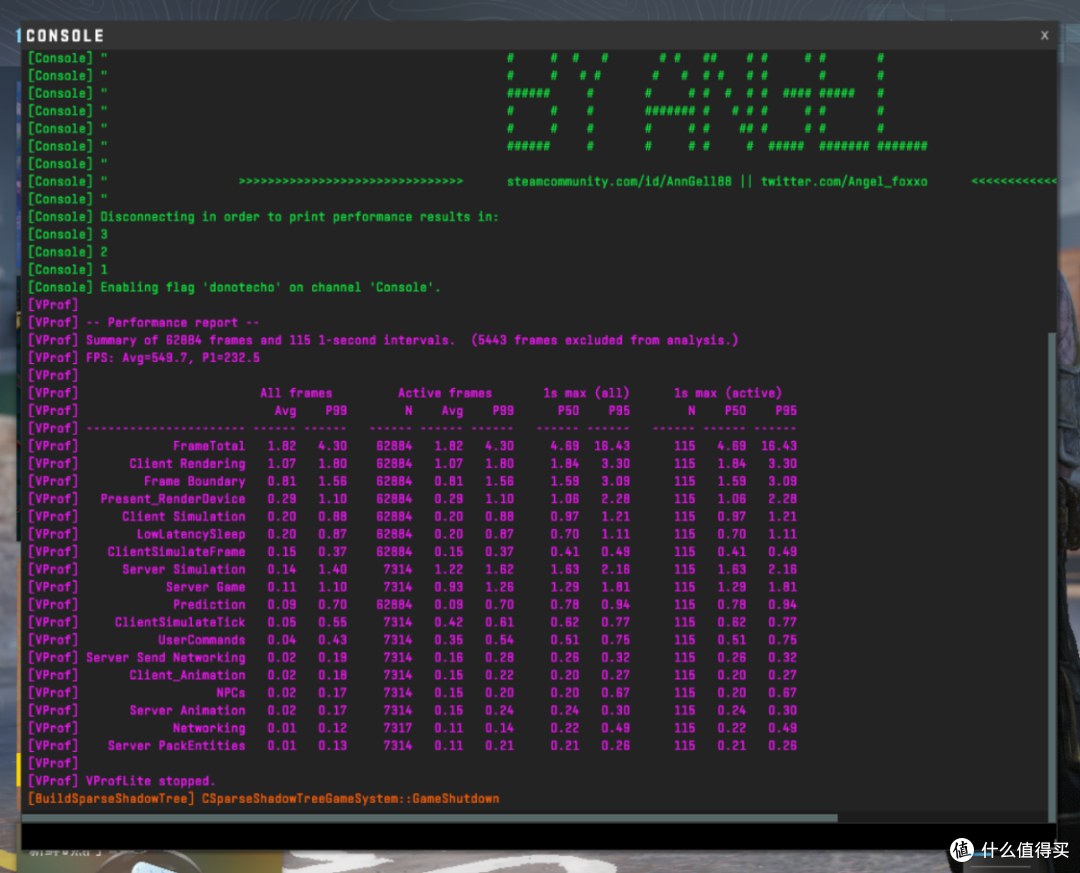
Task: Click the Server Simulation row label
Action: tap(184, 569)
